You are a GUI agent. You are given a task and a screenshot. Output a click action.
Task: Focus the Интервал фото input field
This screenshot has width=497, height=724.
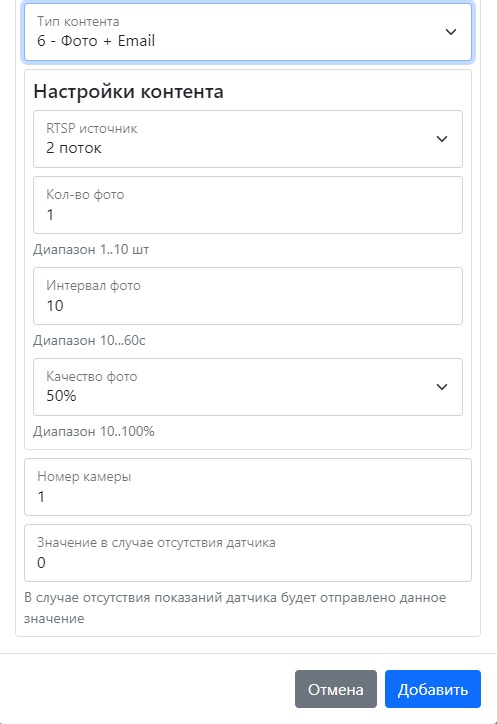[248, 296]
